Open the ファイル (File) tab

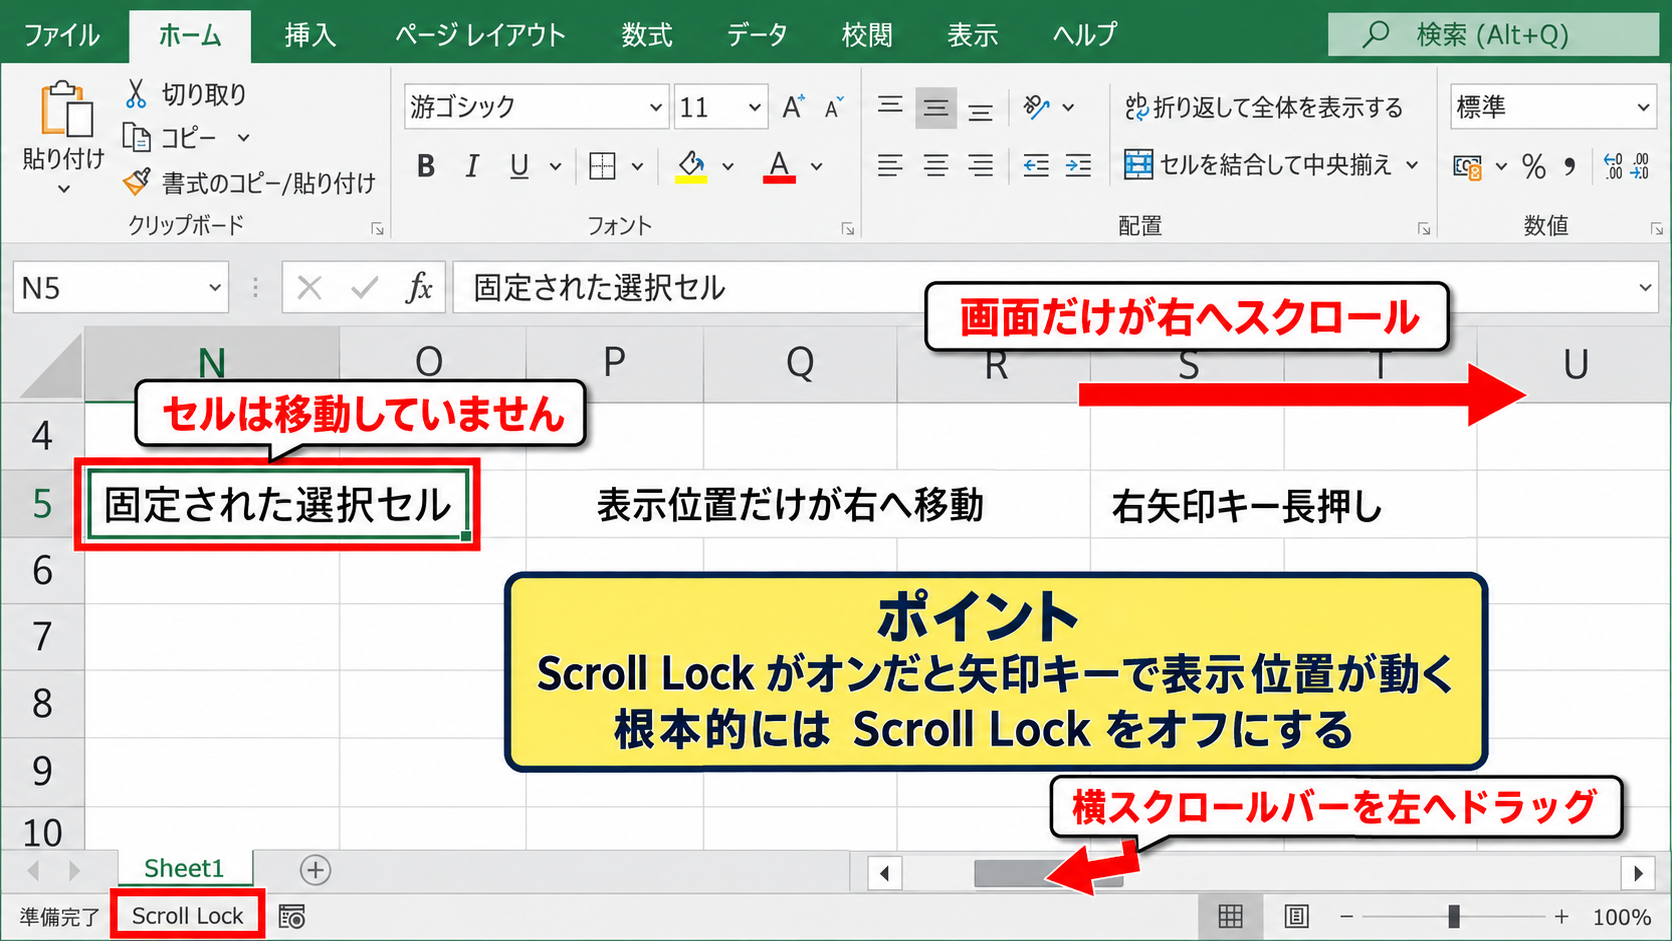click(x=62, y=35)
